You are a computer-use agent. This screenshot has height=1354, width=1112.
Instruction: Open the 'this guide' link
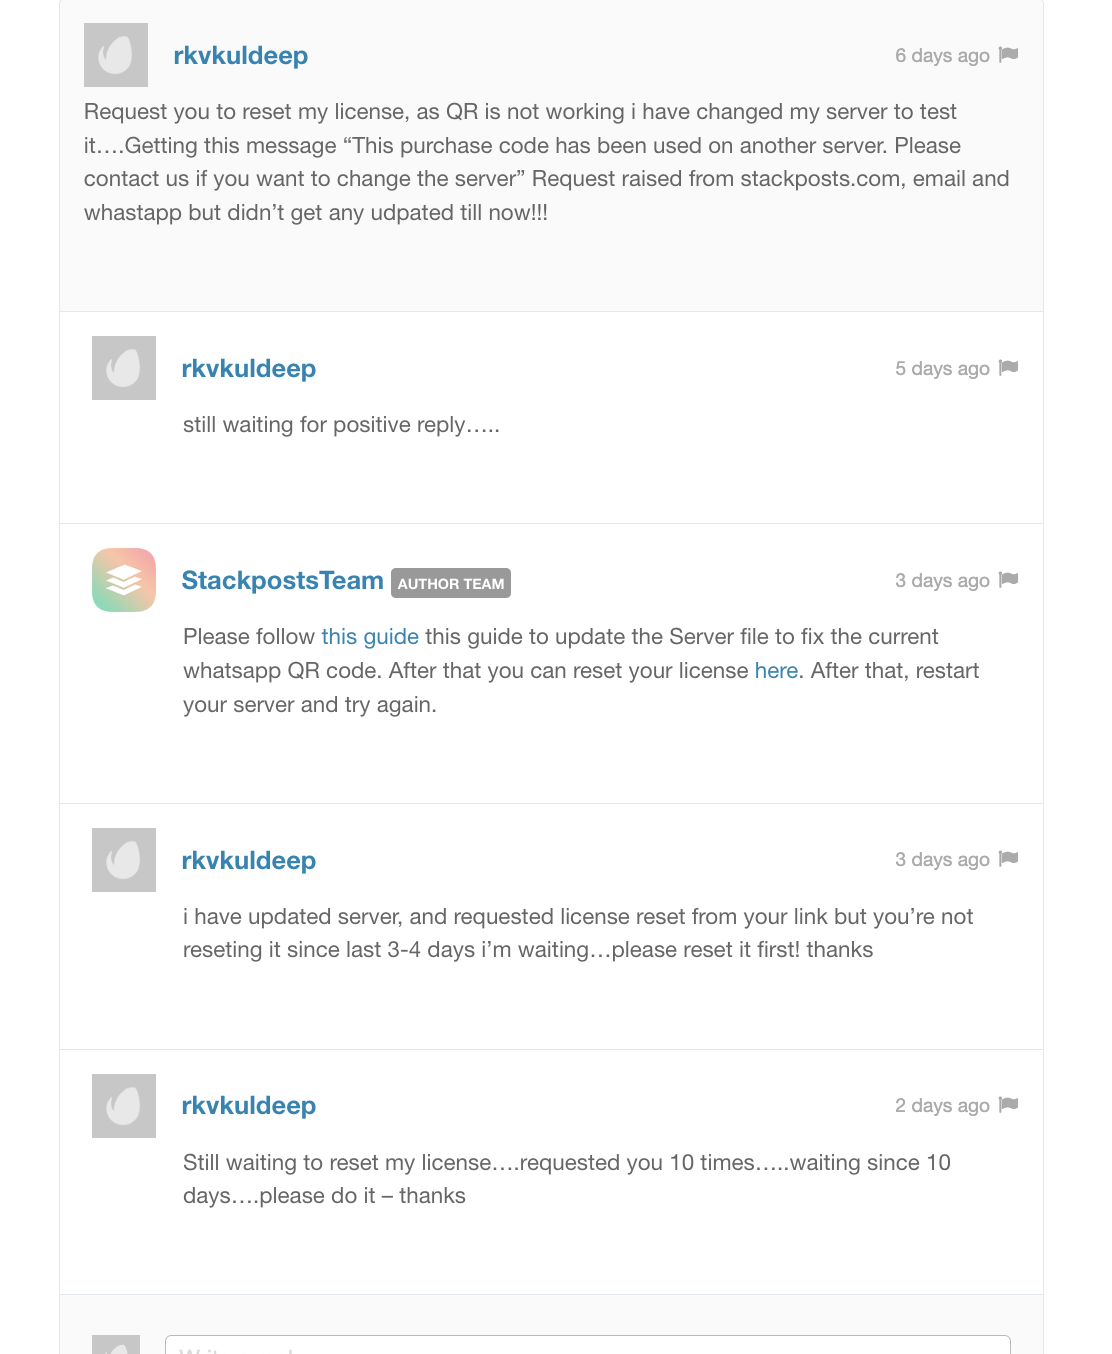[x=370, y=637]
